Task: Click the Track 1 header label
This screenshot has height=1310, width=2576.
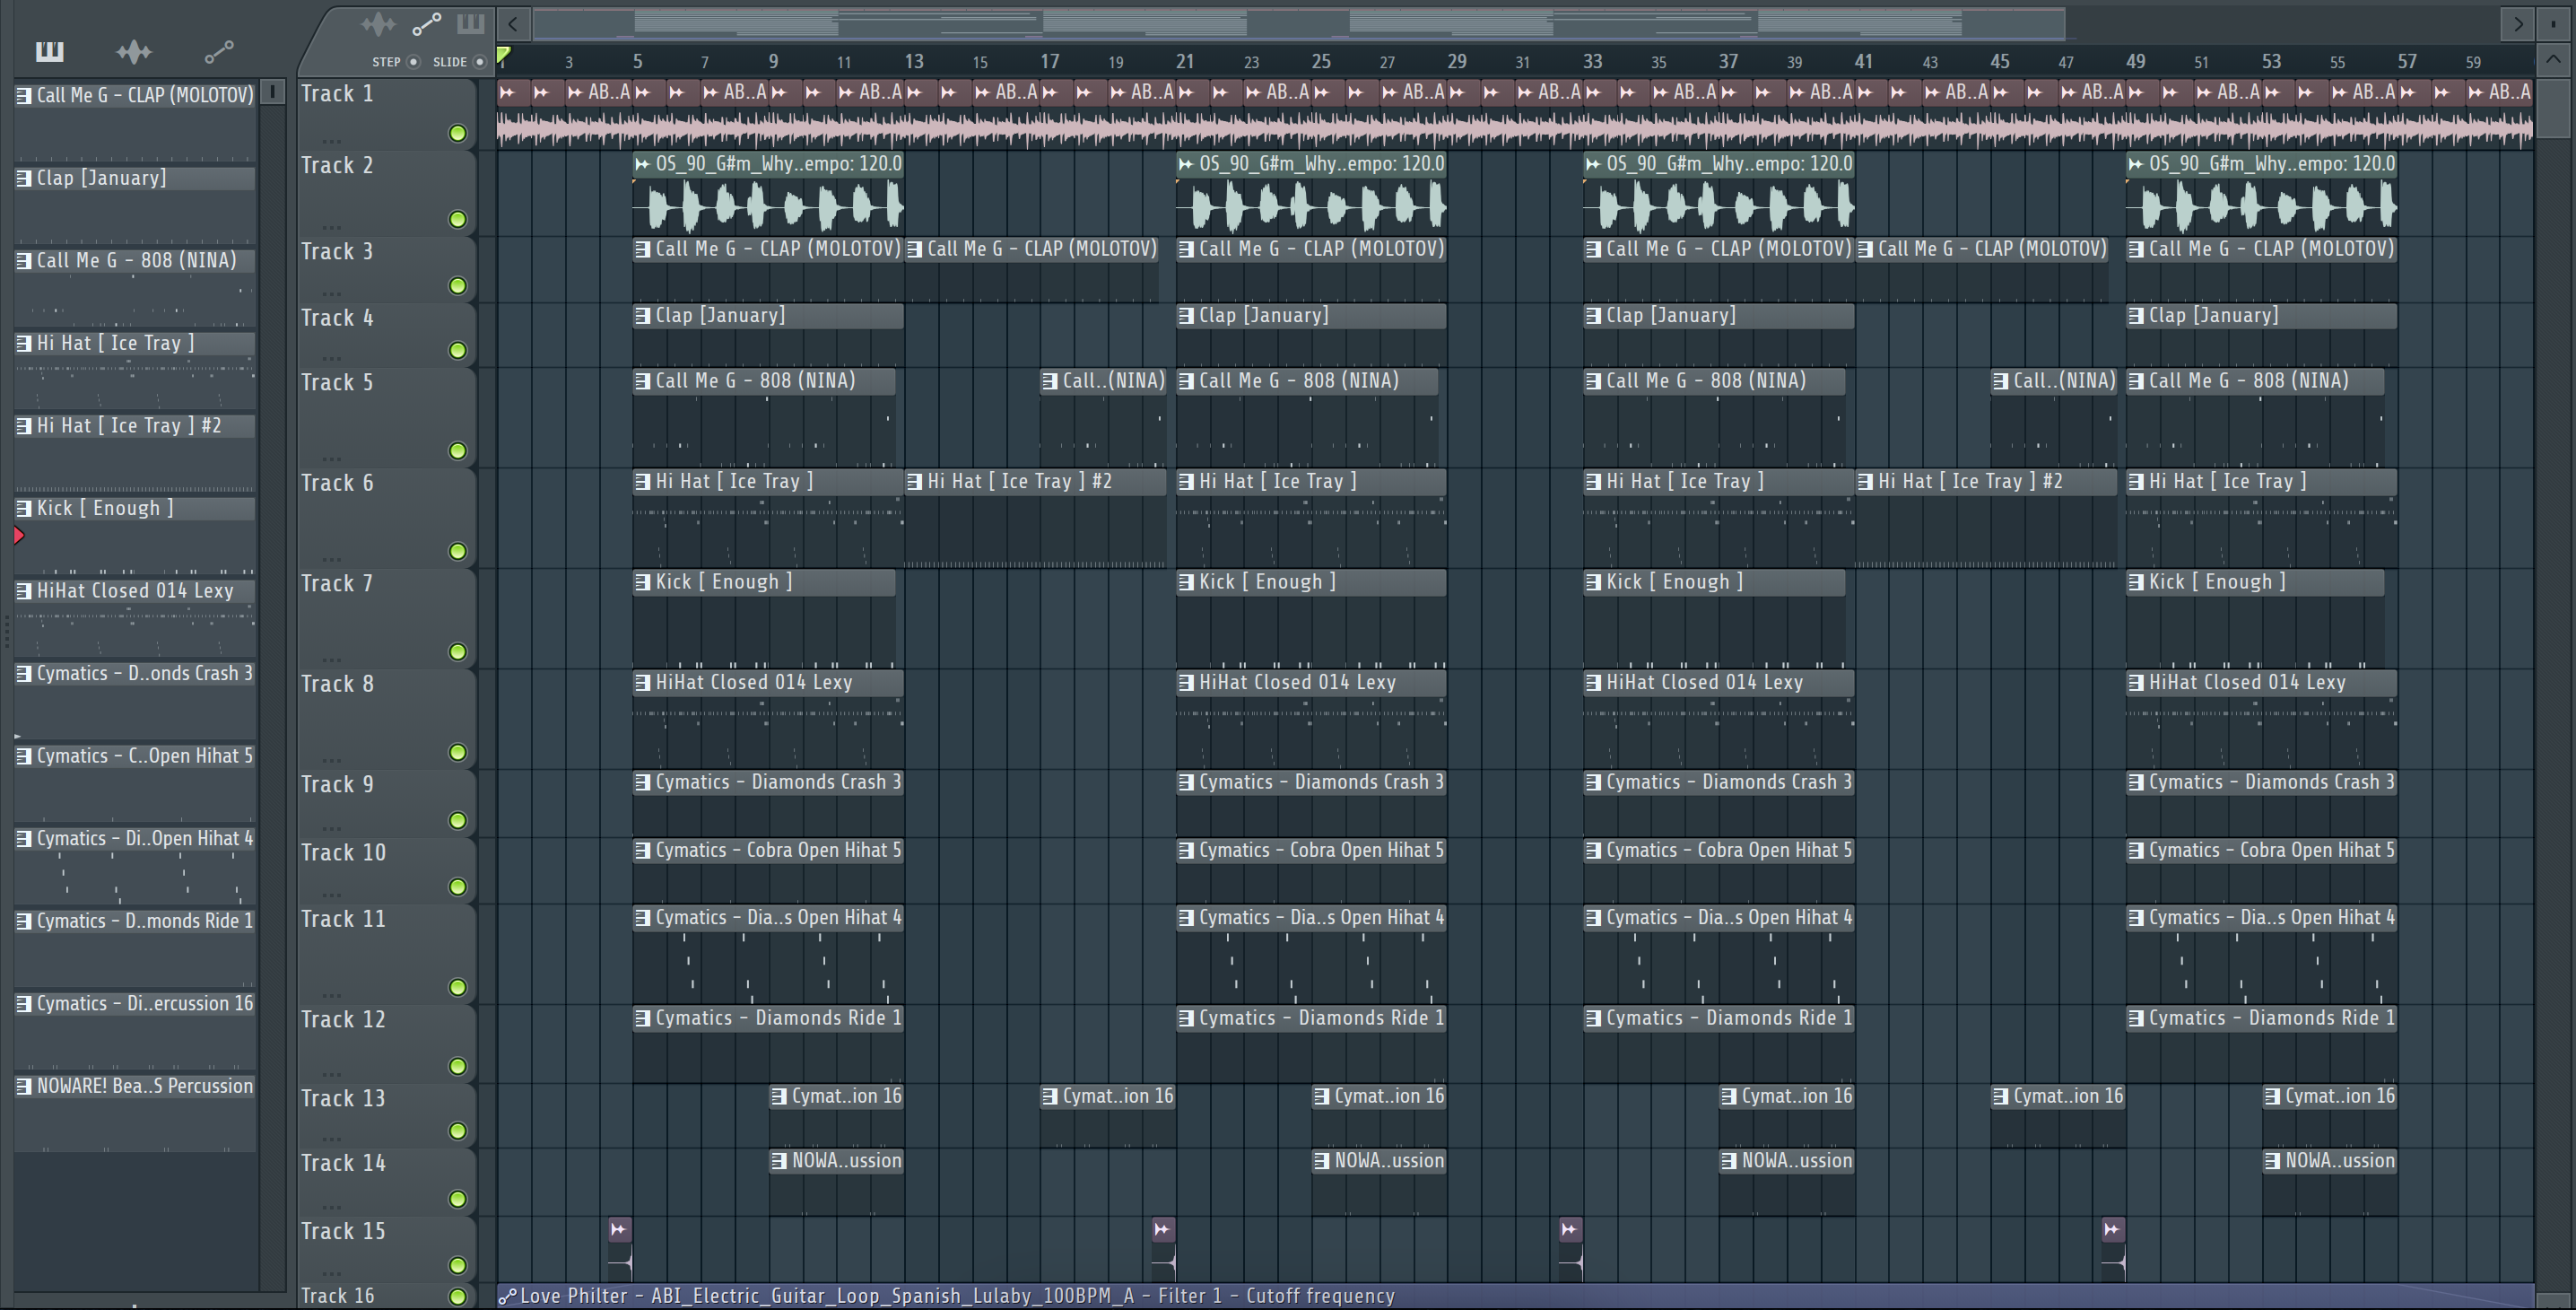Action: [x=337, y=94]
